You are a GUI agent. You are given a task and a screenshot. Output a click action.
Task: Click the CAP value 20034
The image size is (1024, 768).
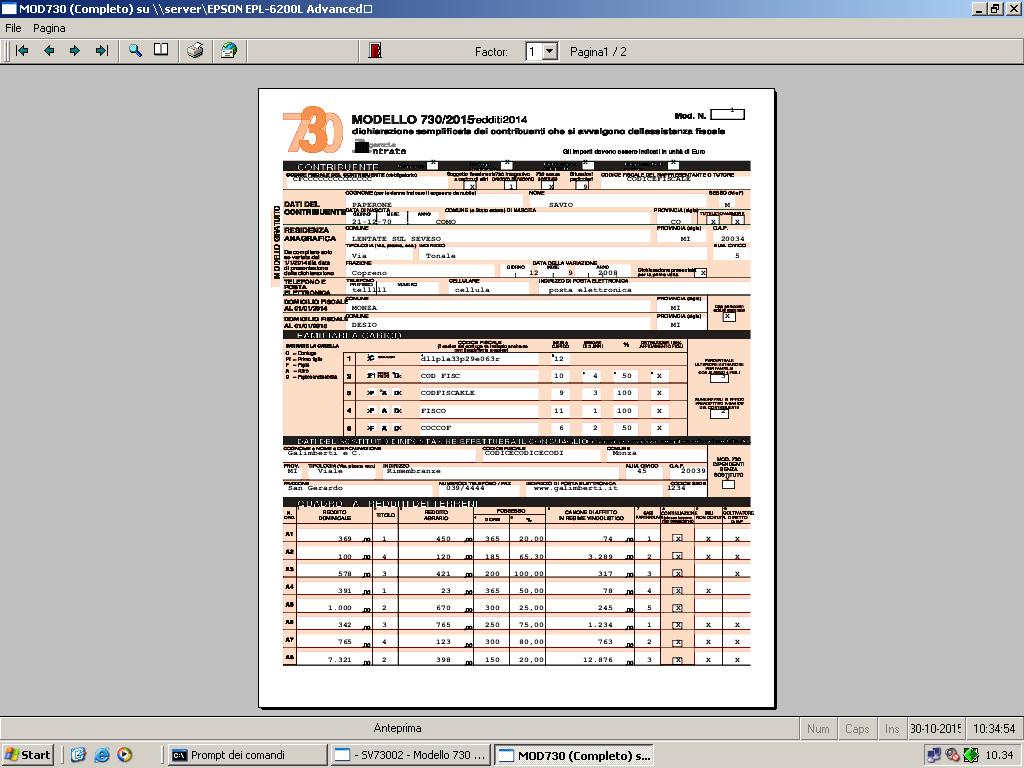tap(732, 238)
